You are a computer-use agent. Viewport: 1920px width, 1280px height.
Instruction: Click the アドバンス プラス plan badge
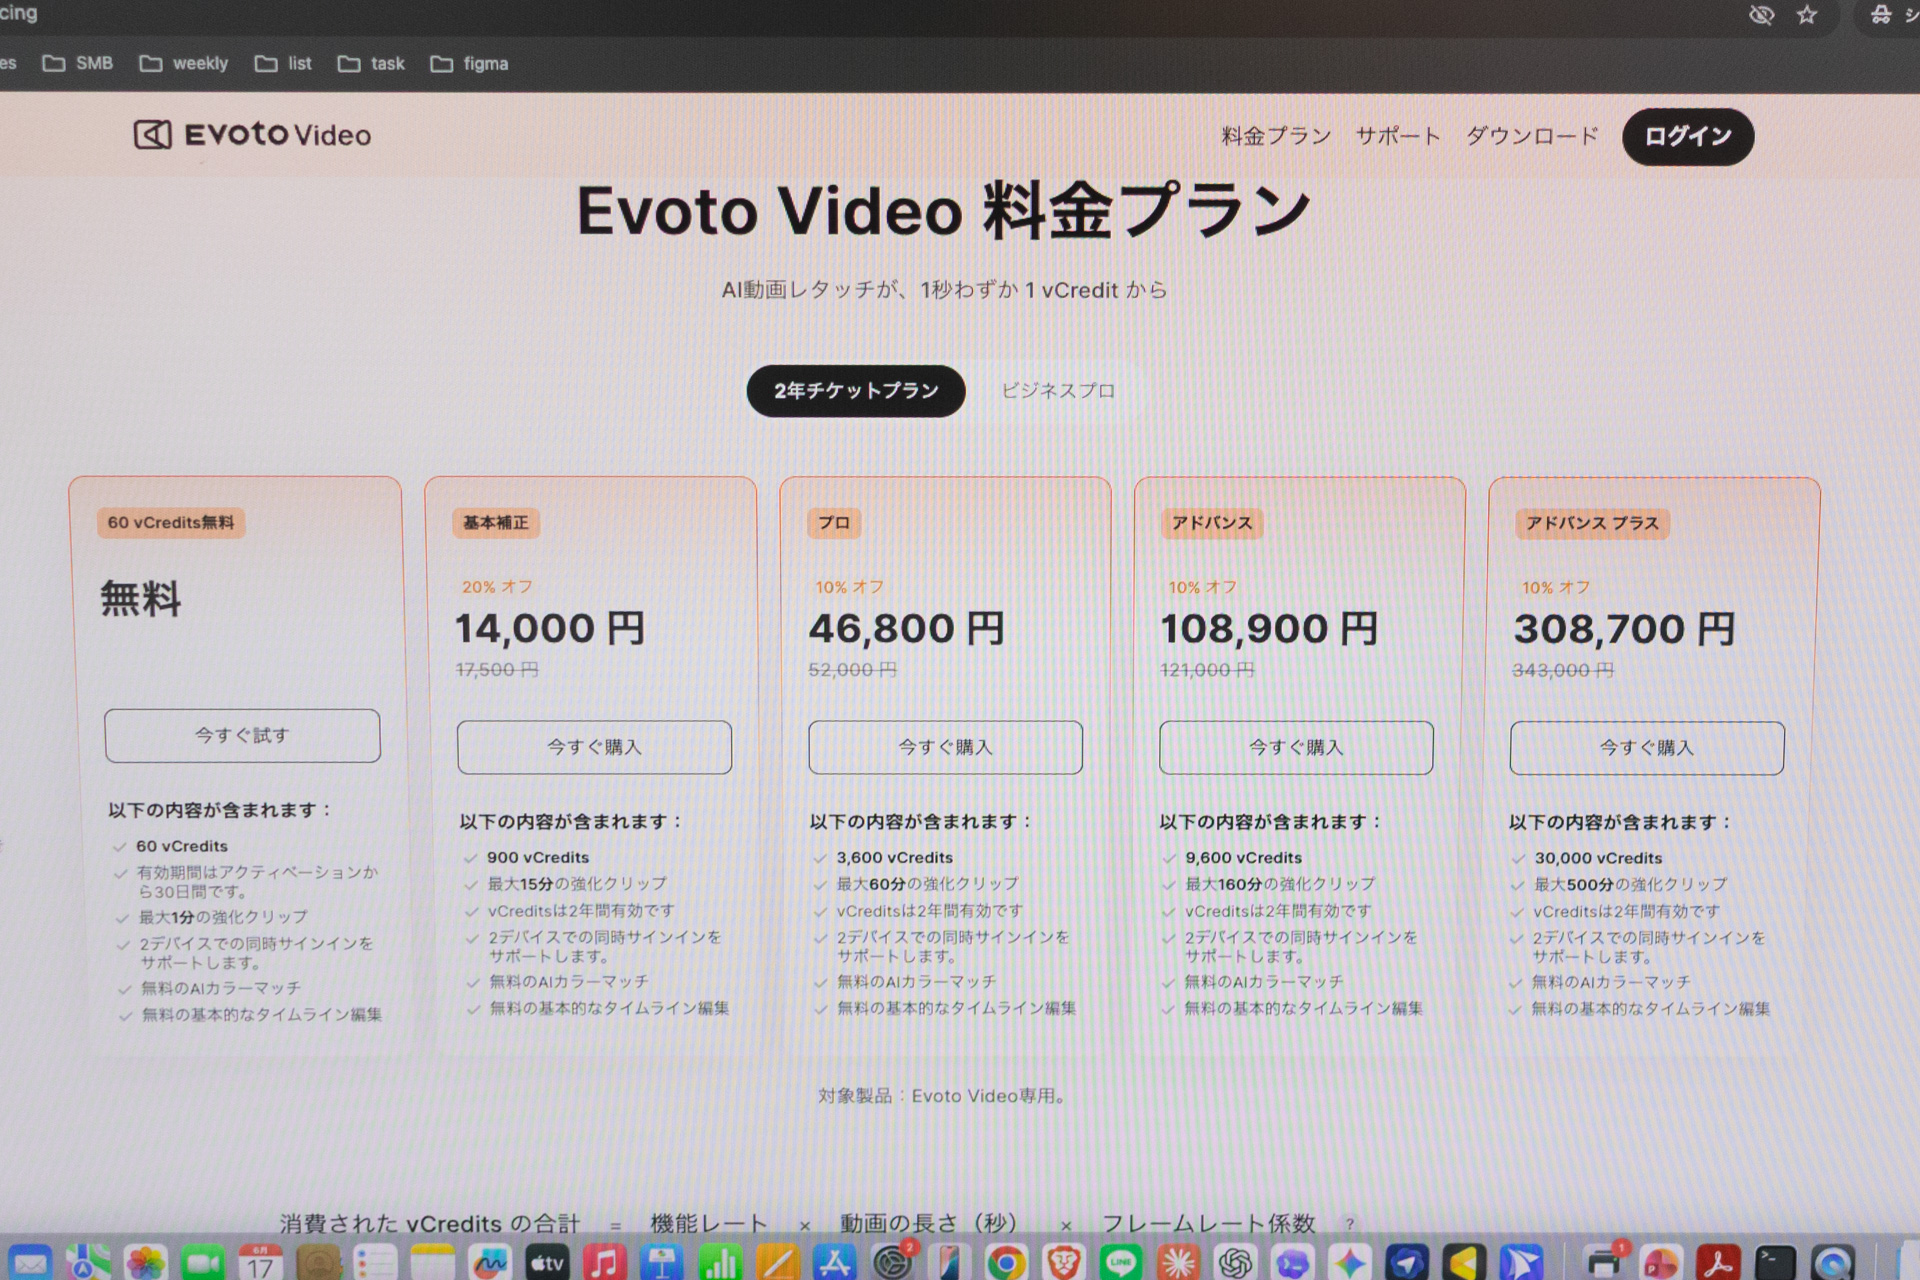click(1592, 524)
